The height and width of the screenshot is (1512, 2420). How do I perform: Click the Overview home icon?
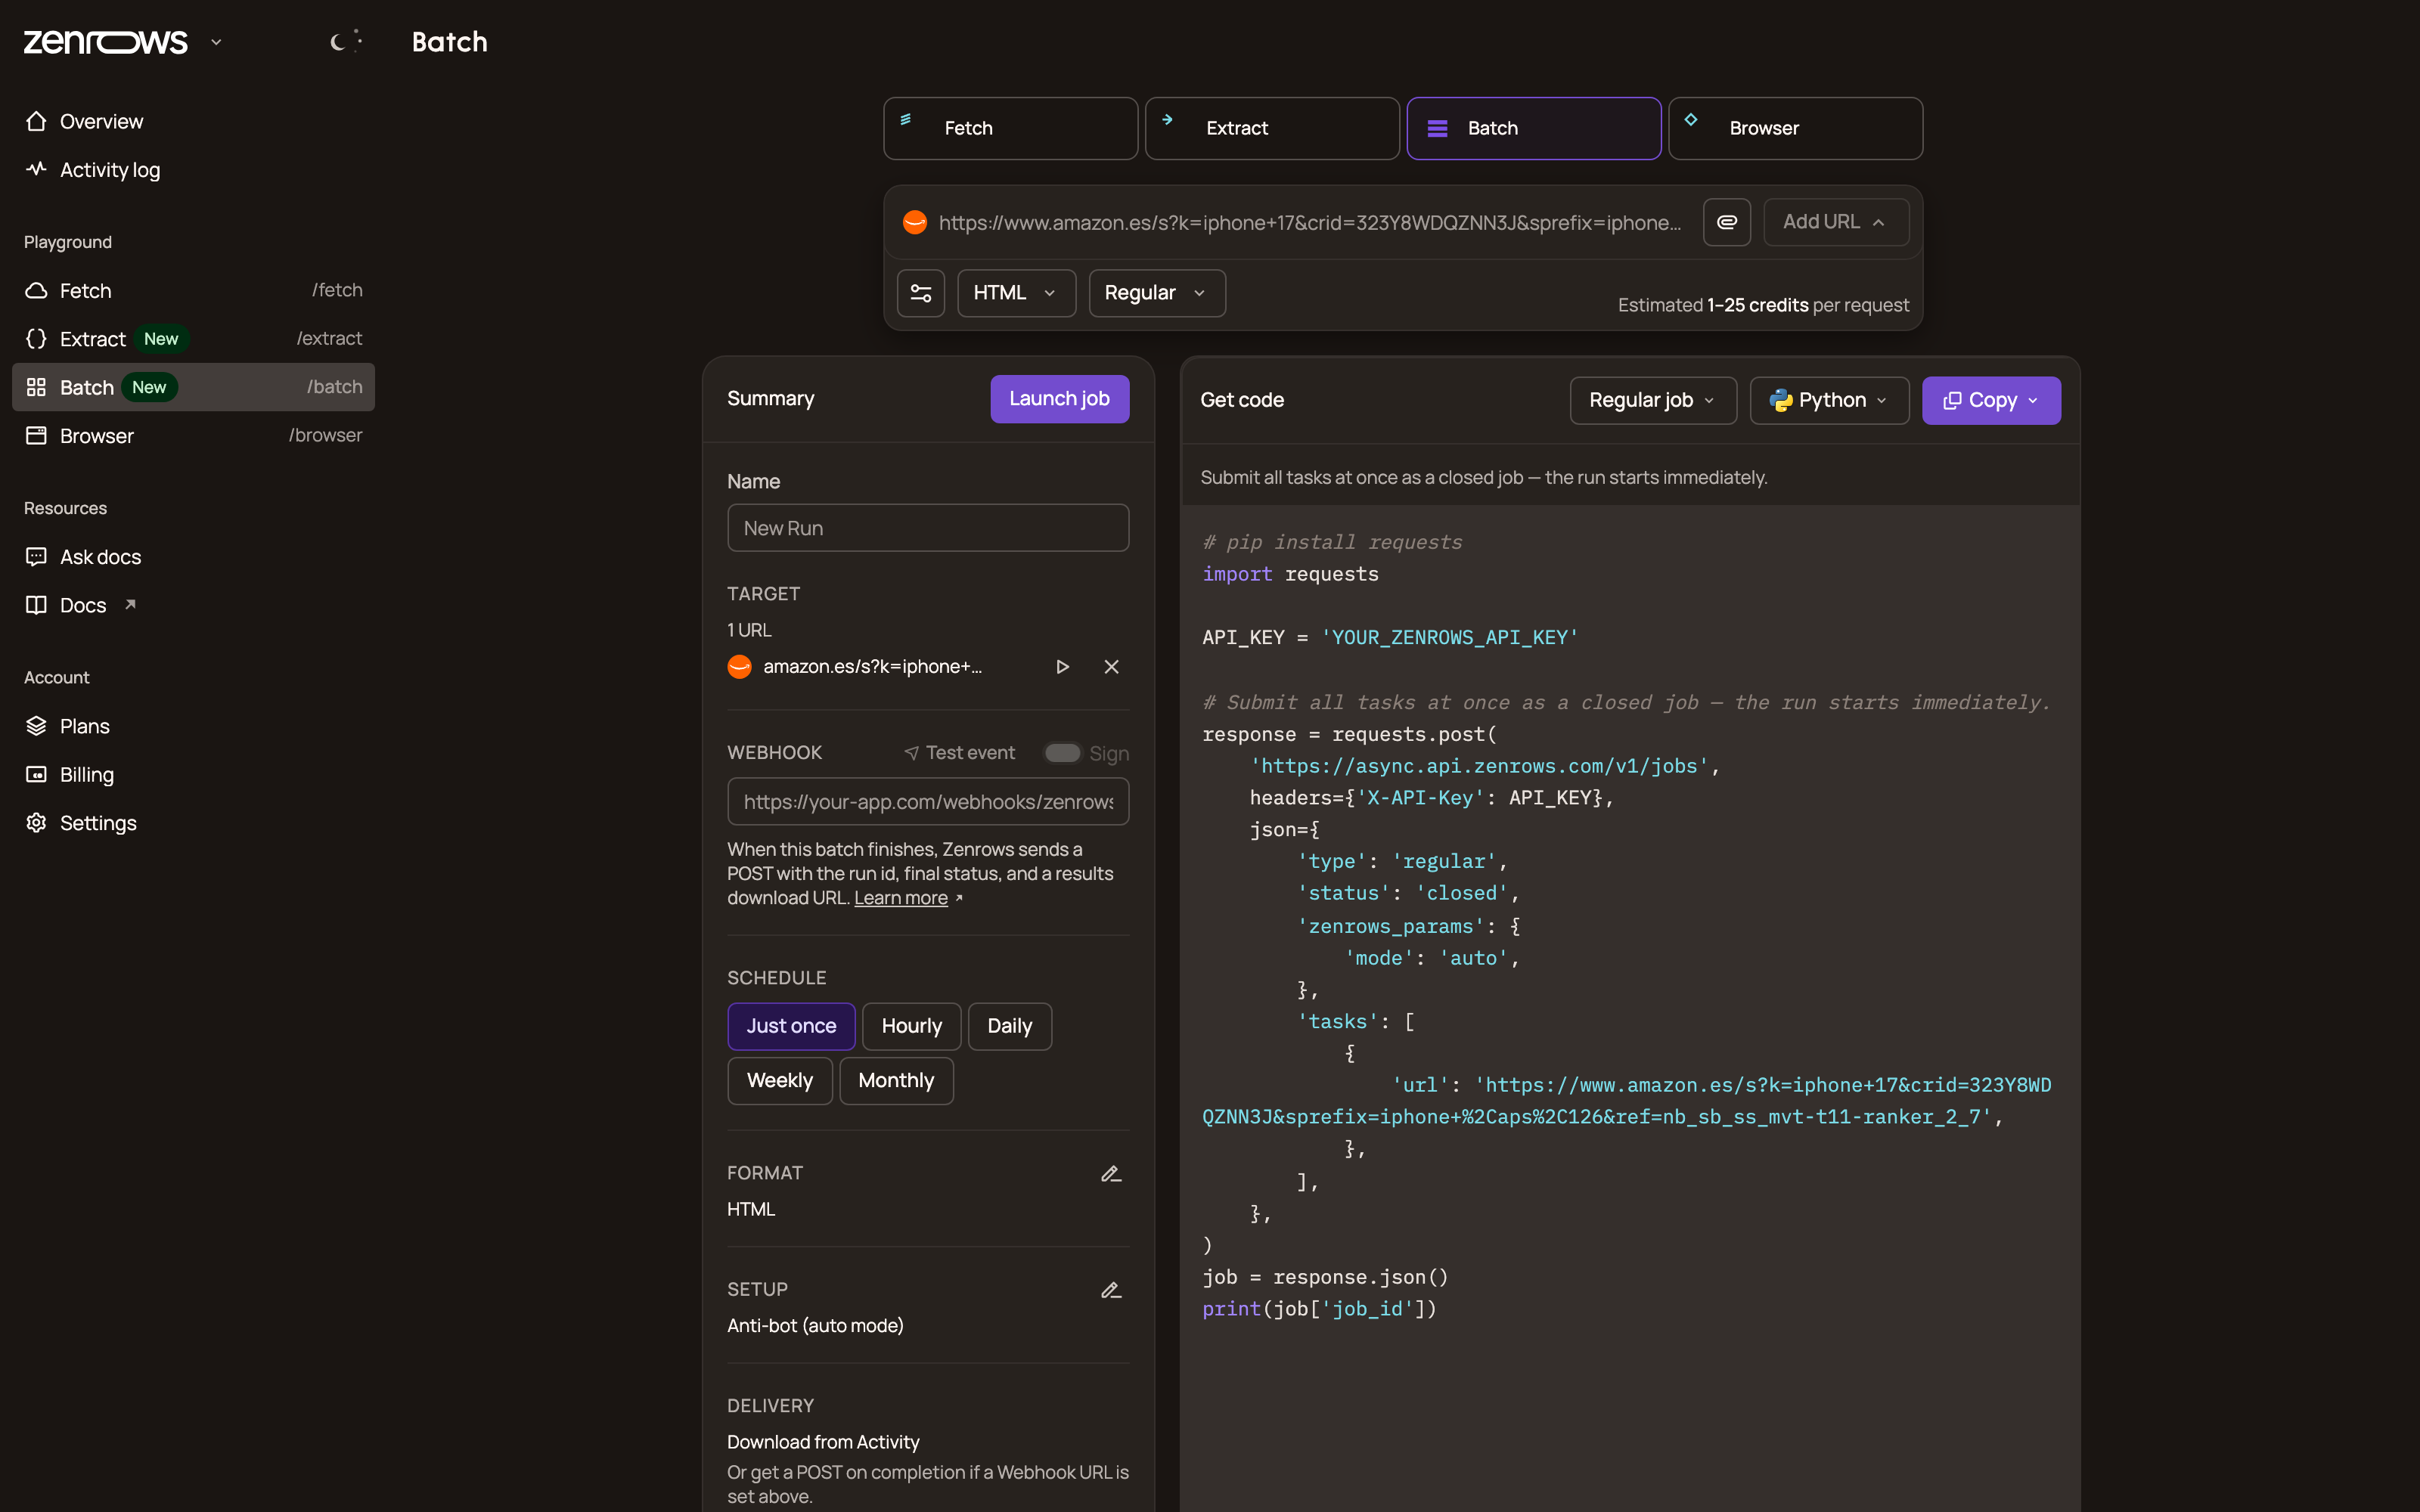[x=36, y=121]
